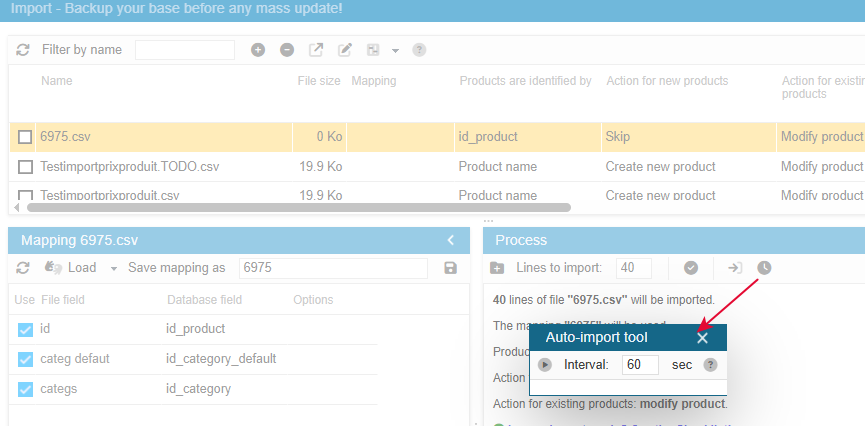Image resolution: width=865 pixels, height=426 pixels.
Task: Click the Filter by name input field
Action: [185, 50]
